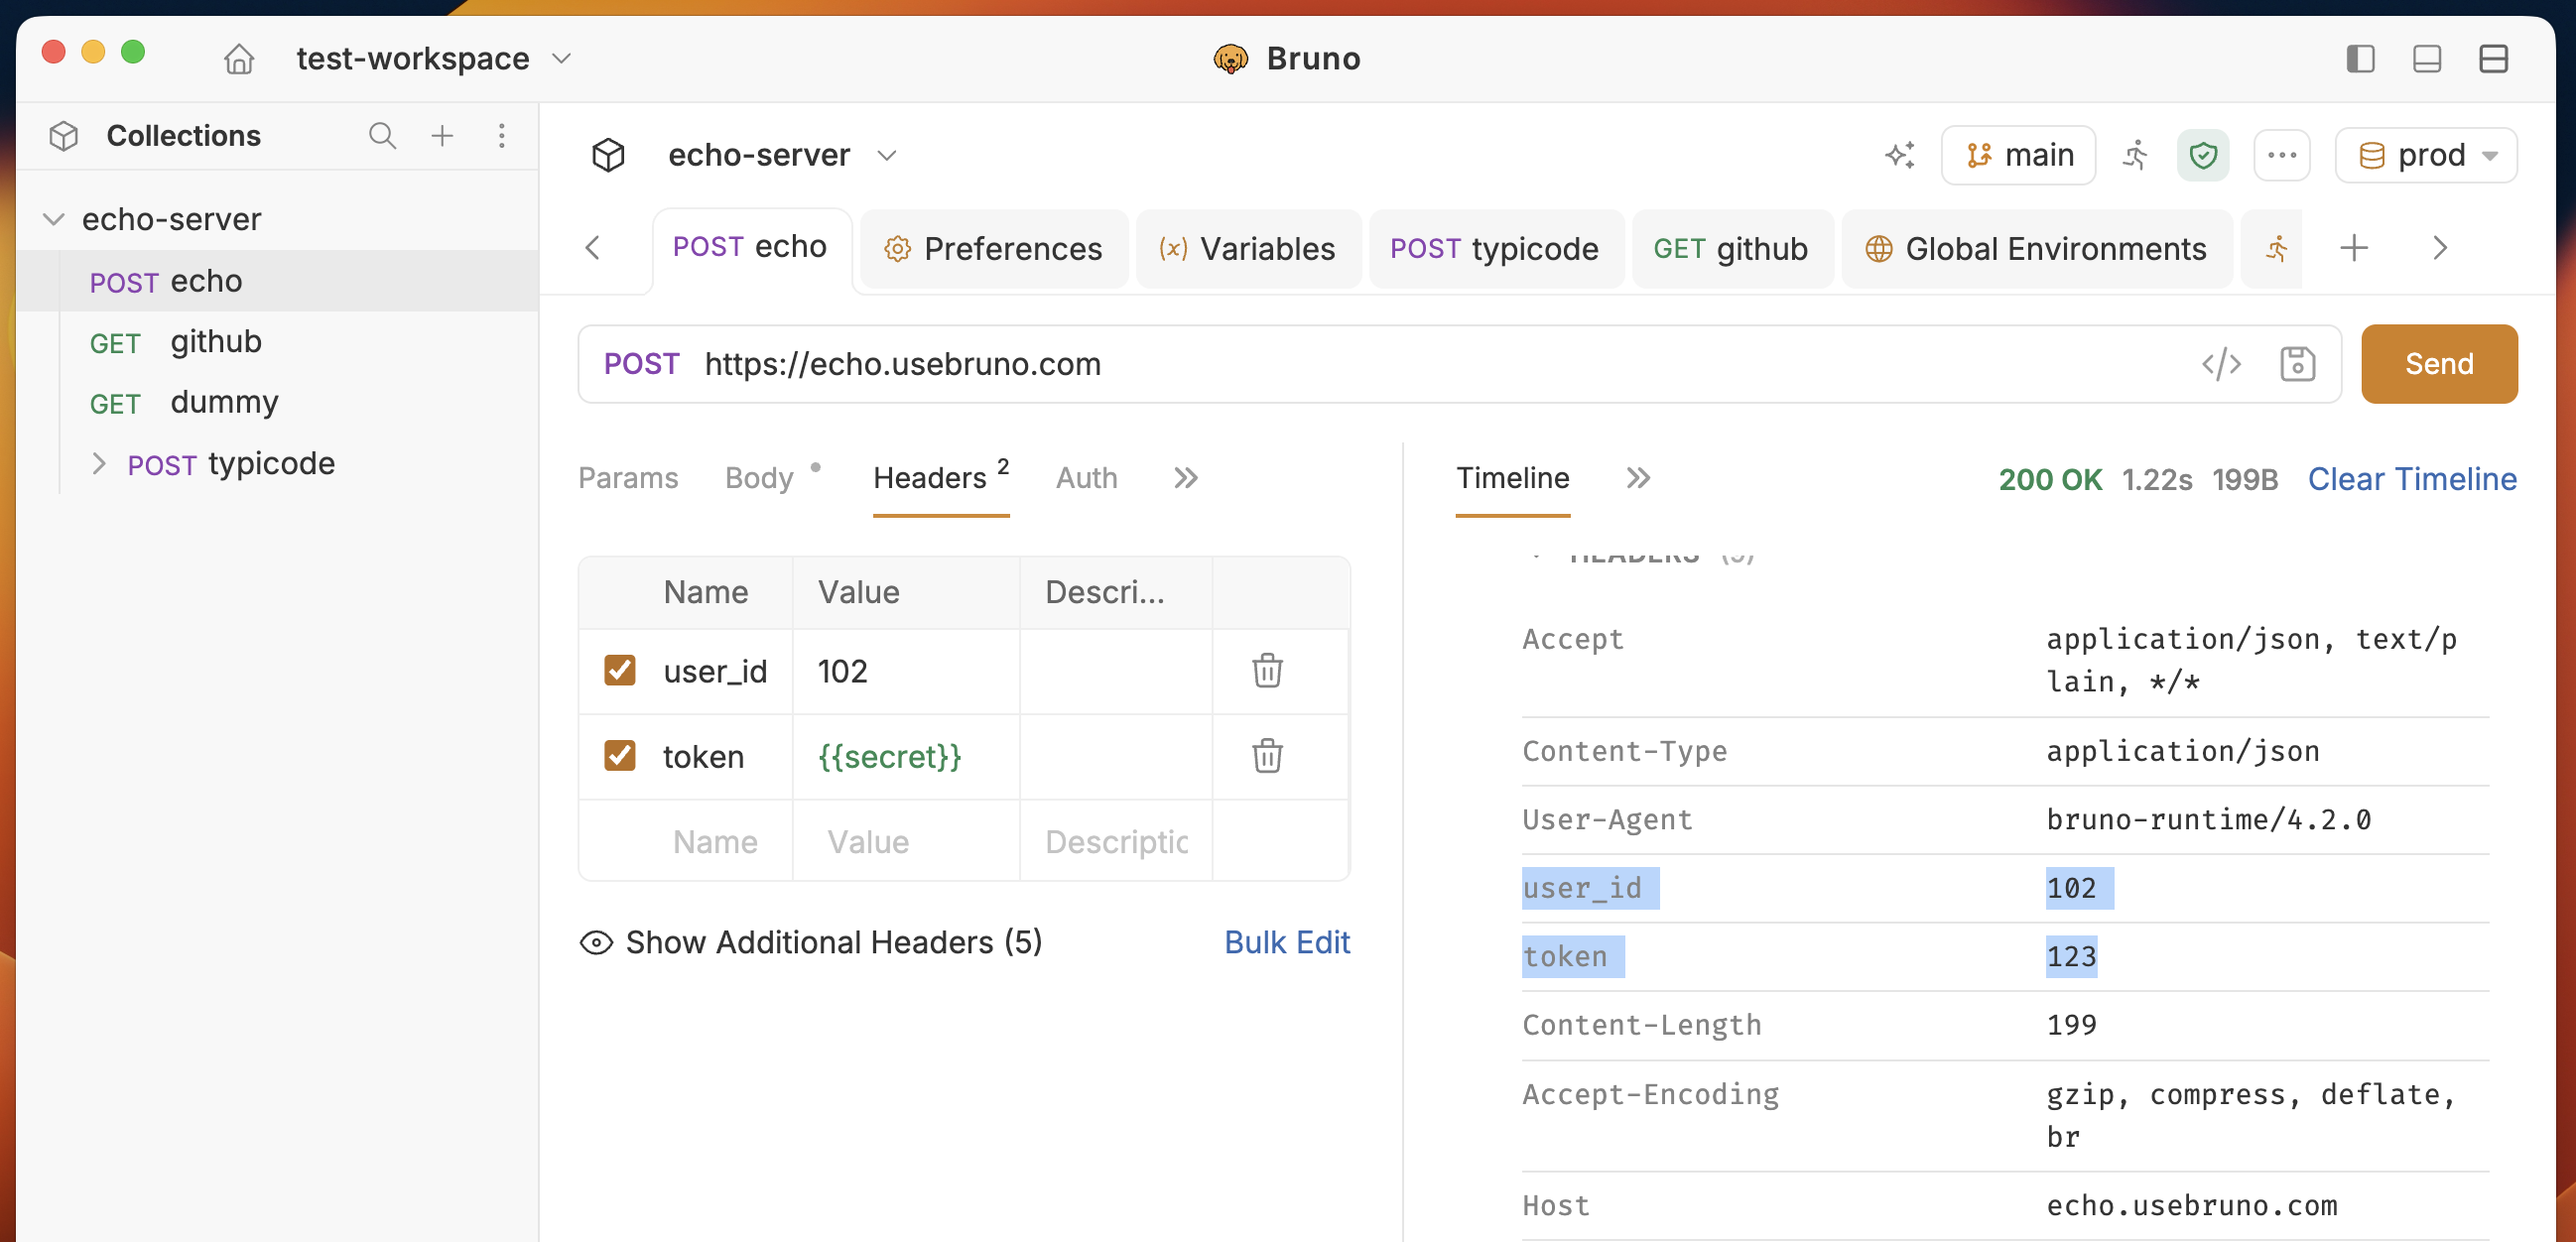Edit the token header value {{secret}}

[x=906, y=757]
